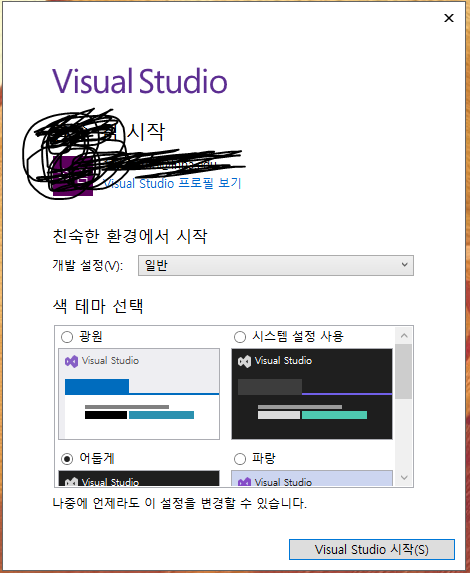Viewport: 470px width, 573px height.
Task: Click the Visual Studio icon in system theme preview
Action: click(x=244, y=361)
